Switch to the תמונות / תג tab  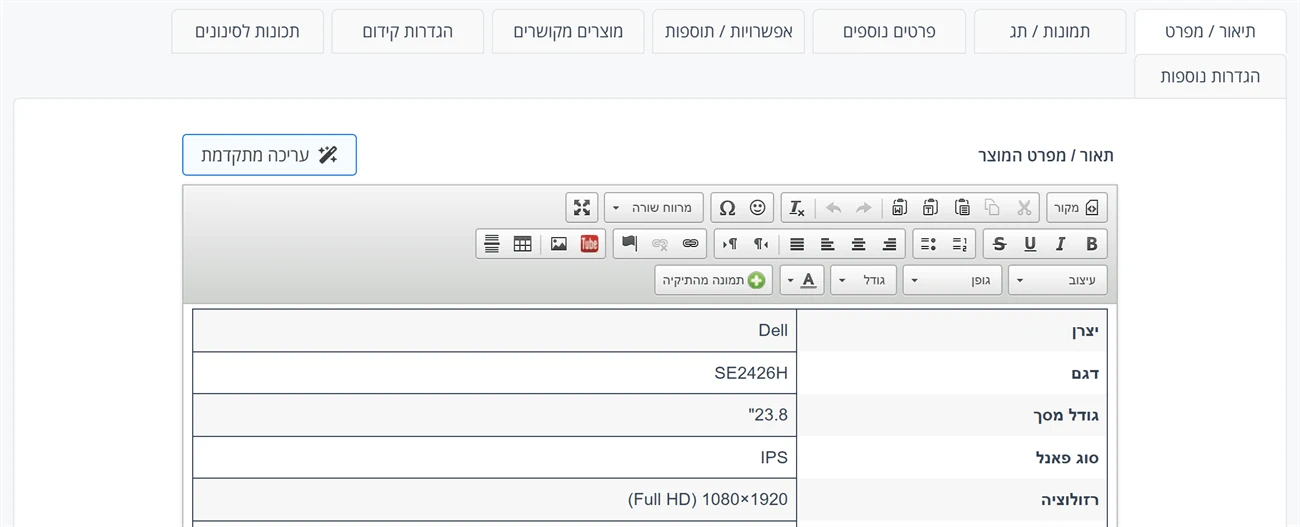pyautogui.click(x=1050, y=31)
